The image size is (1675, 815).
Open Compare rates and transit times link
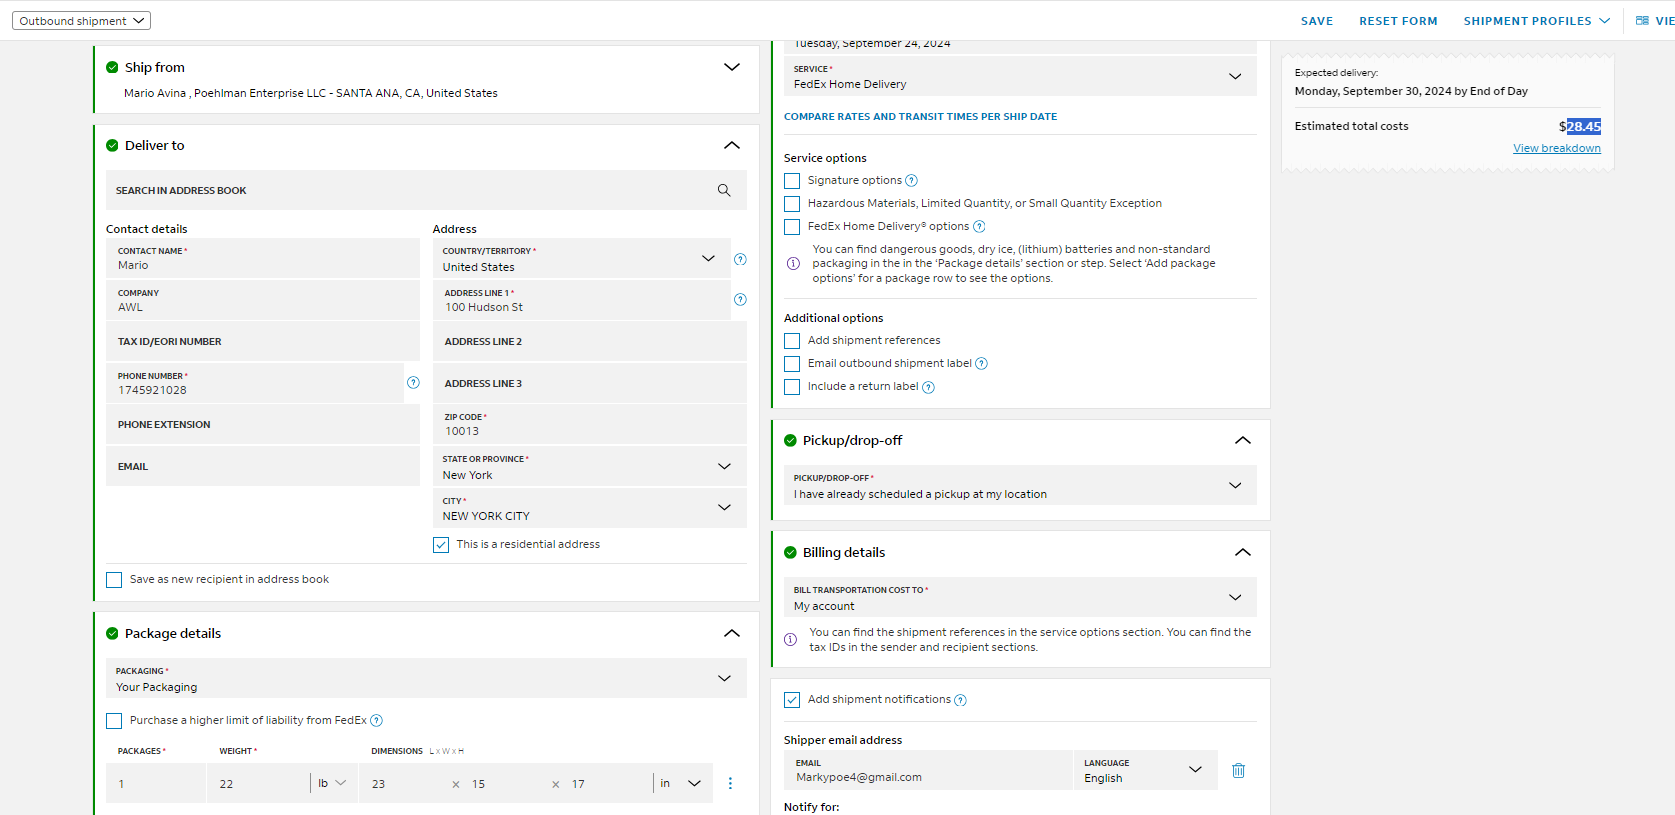point(920,117)
